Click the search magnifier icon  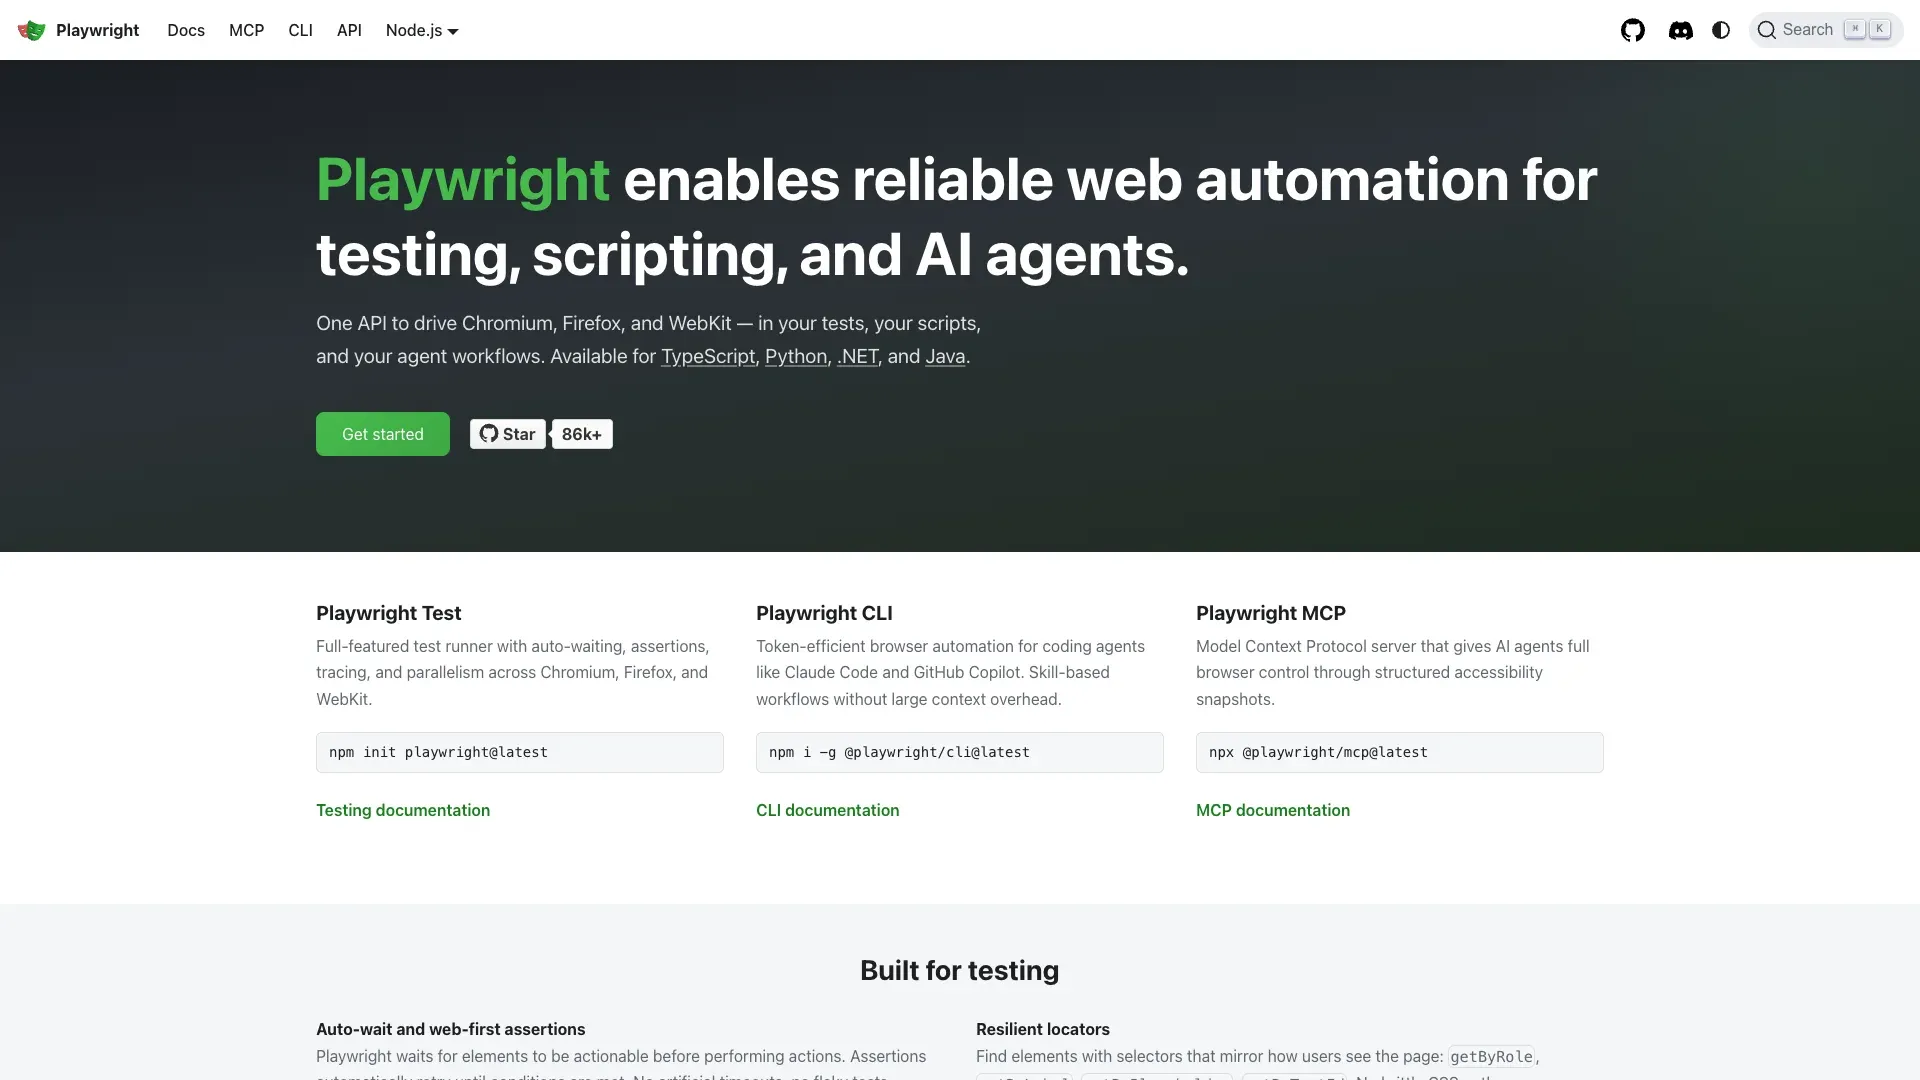click(x=1766, y=30)
